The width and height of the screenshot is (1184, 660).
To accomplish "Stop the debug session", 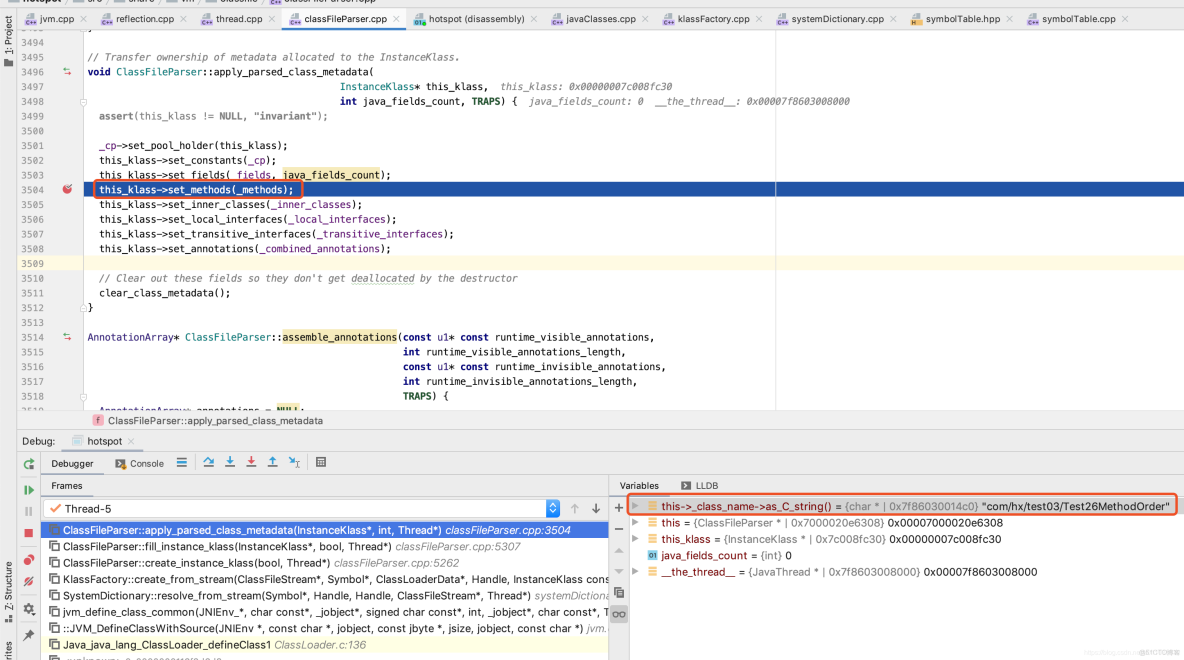I will click(28, 534).
